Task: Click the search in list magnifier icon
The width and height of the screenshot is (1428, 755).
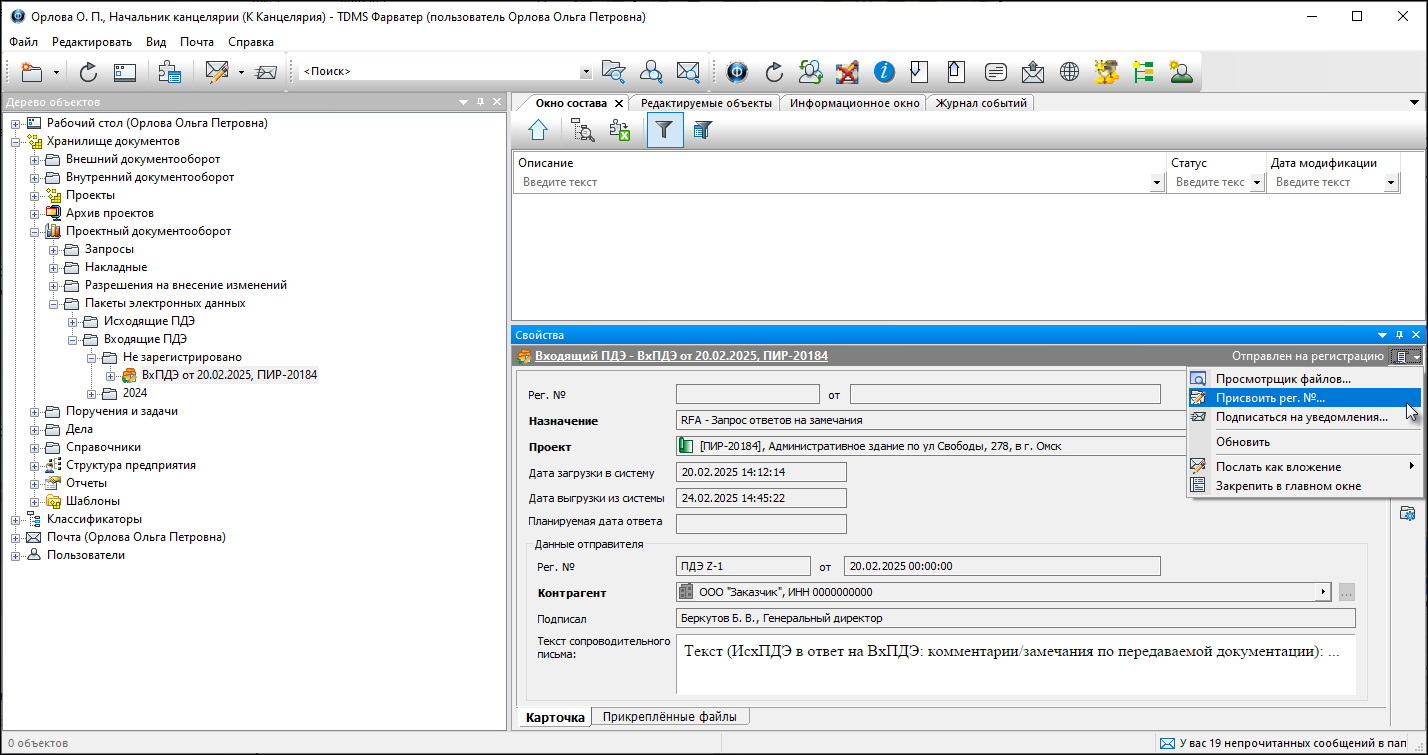Action: point(583,130)
